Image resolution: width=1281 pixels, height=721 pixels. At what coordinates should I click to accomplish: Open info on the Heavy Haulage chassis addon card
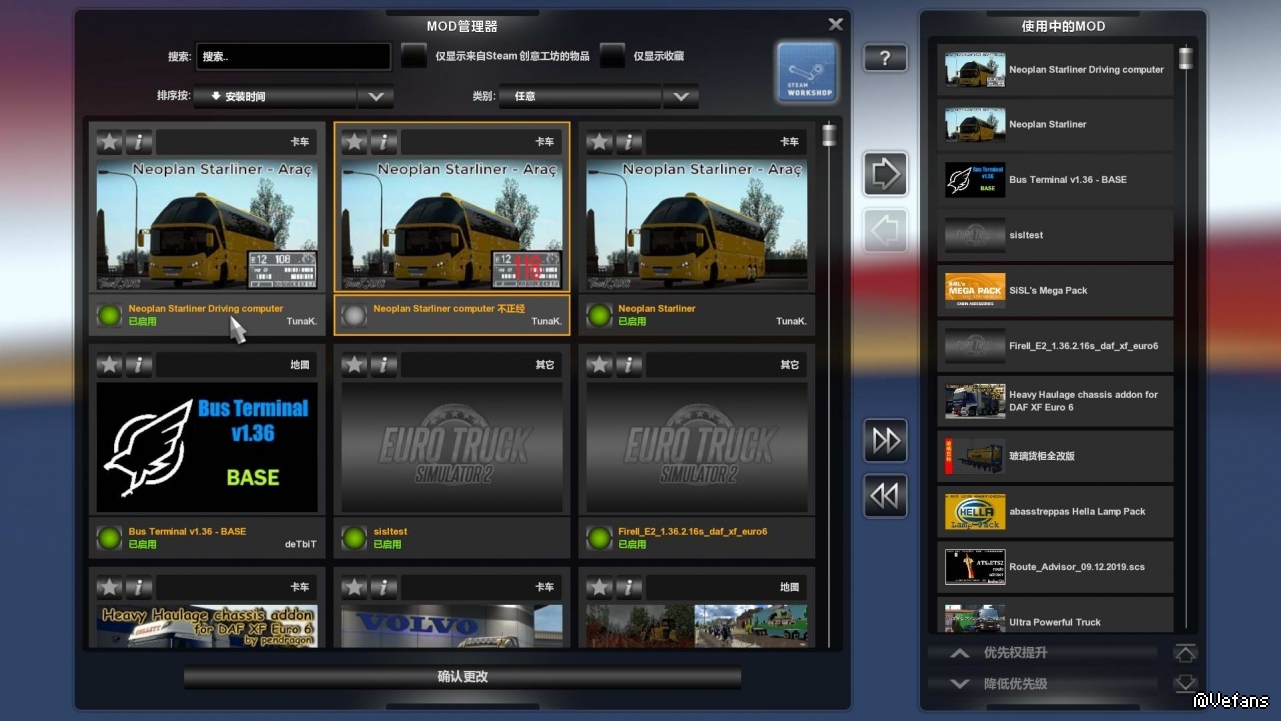139,587
